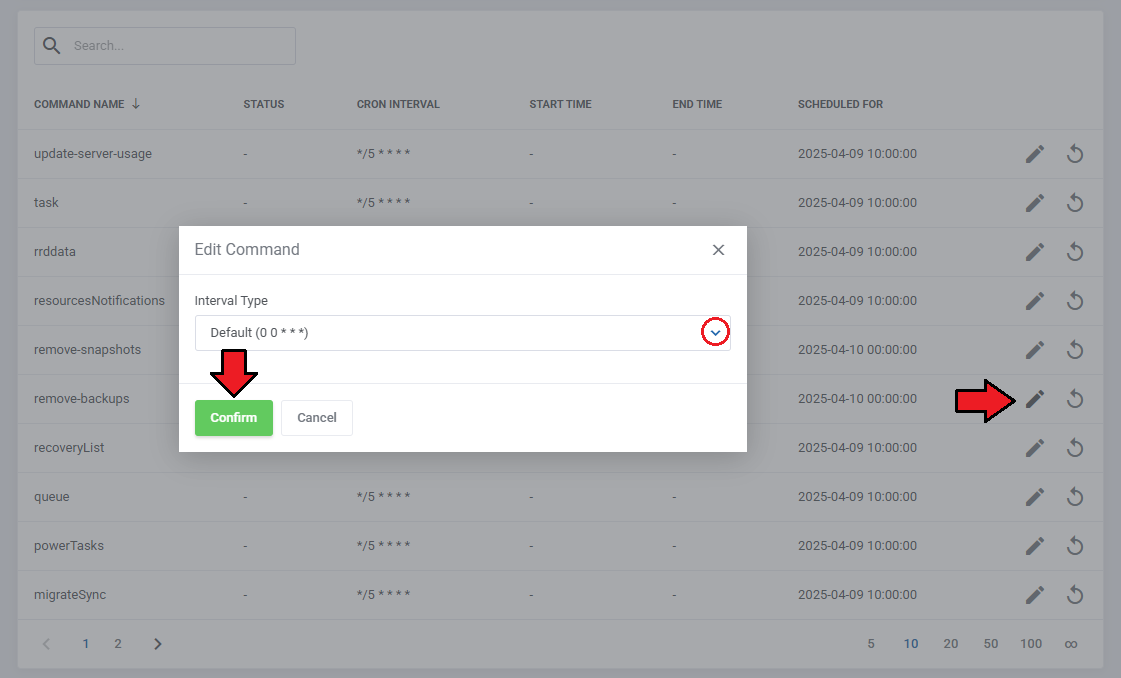Reset the recoveryList command
The image size is (1121, 678).
pos(1075,448)
